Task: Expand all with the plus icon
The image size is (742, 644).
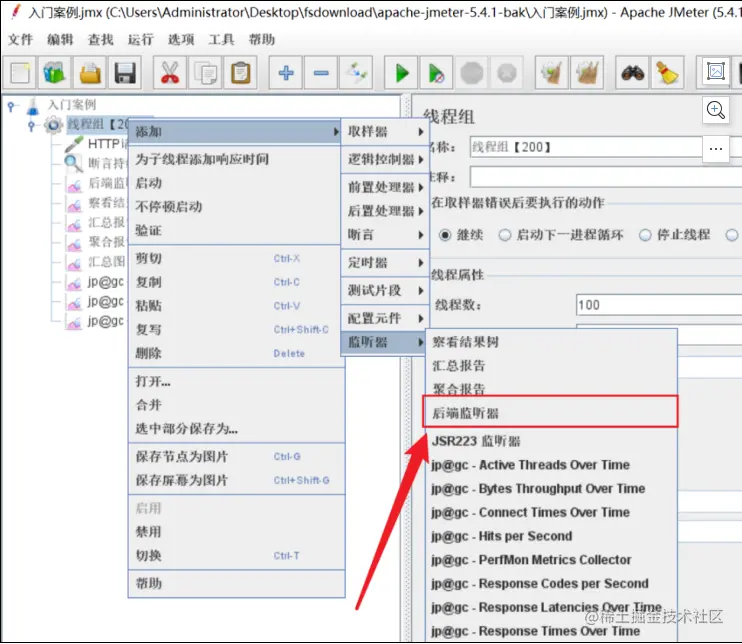Action: (x=285, y=73)
